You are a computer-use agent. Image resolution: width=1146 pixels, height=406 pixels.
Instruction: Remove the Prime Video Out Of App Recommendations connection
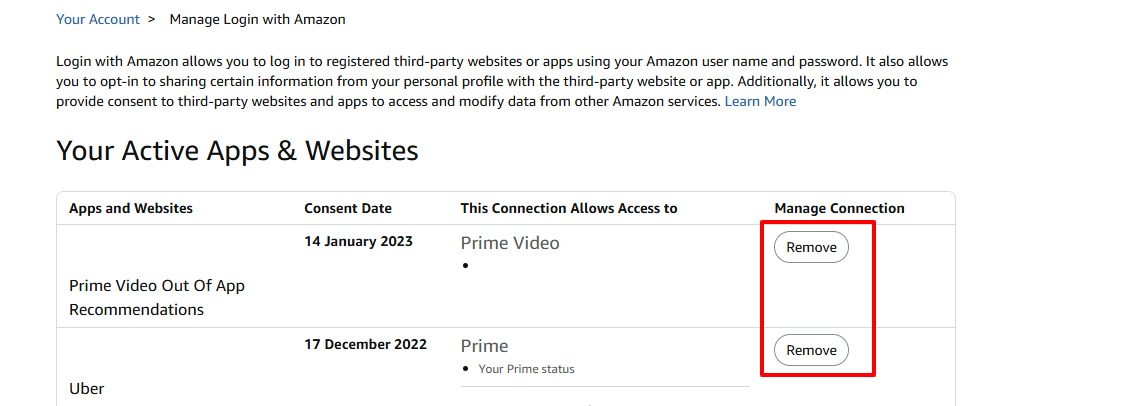(811, 247)
